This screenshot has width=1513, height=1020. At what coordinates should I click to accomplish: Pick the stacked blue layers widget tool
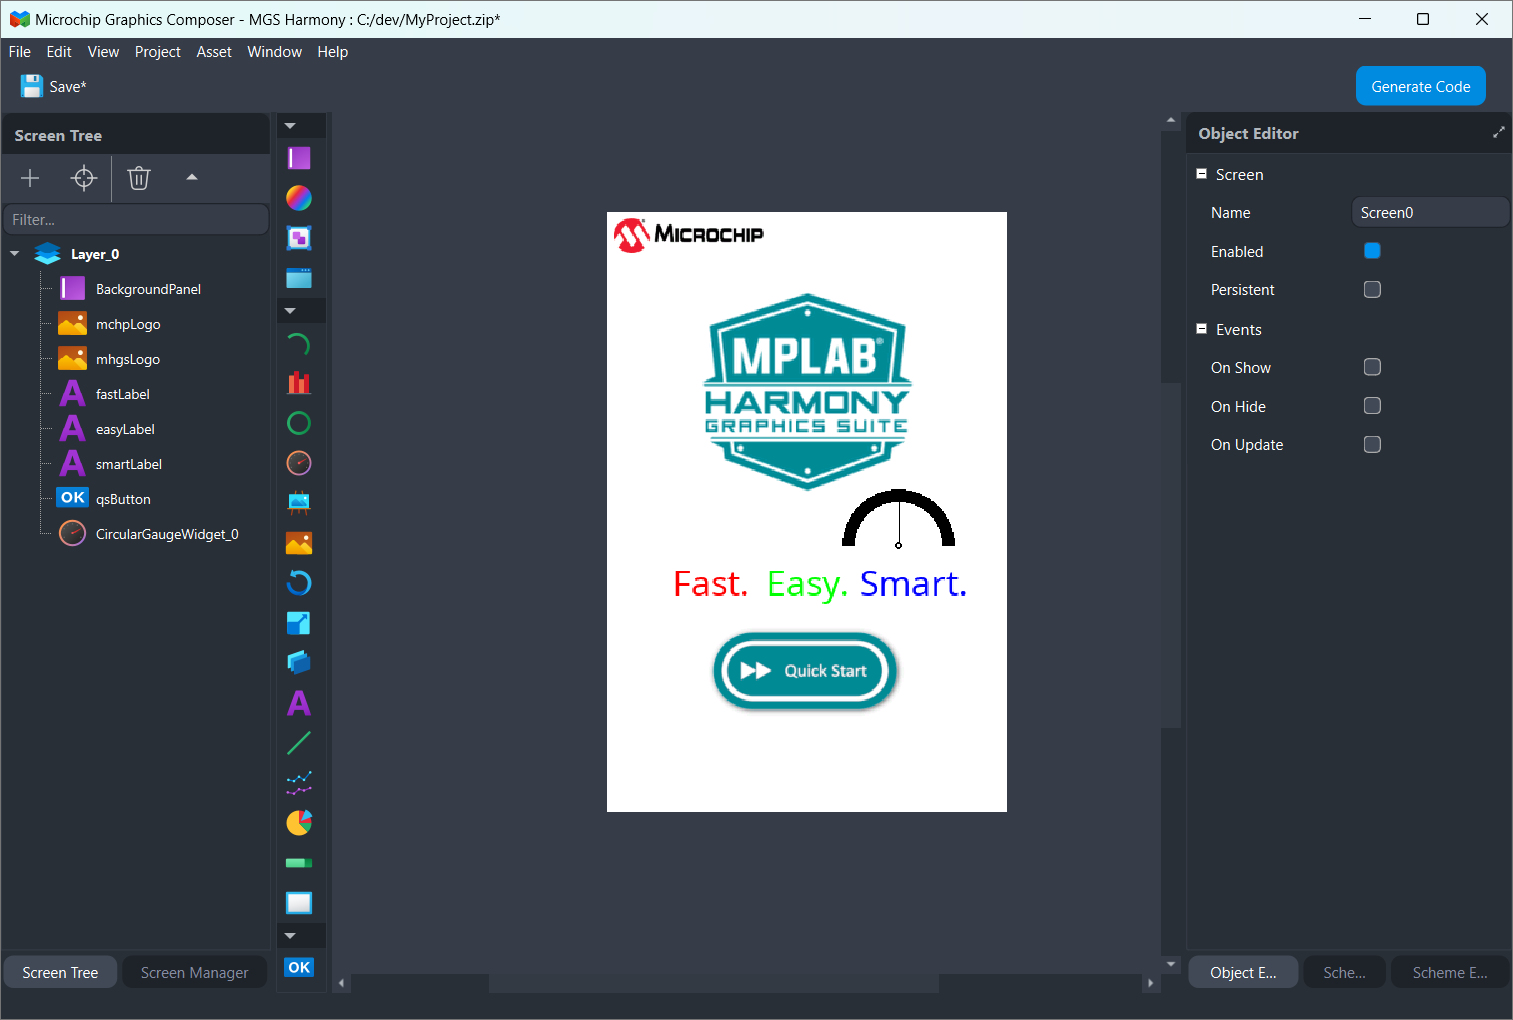(x=299, y=663)
